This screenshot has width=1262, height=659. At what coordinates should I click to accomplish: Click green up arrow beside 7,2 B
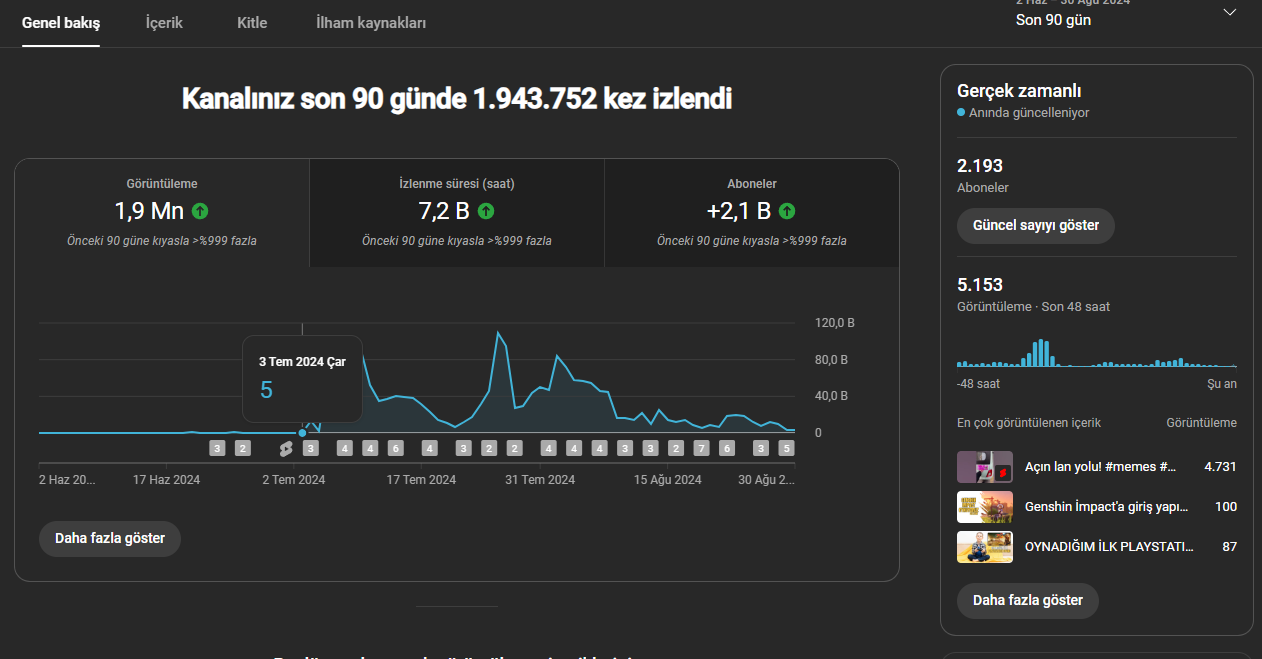click(x=486, y=211)
